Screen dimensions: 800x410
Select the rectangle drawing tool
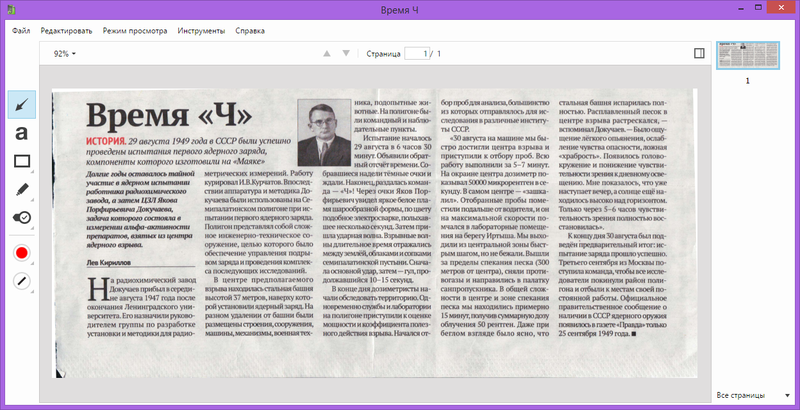[x=21, y=161]
